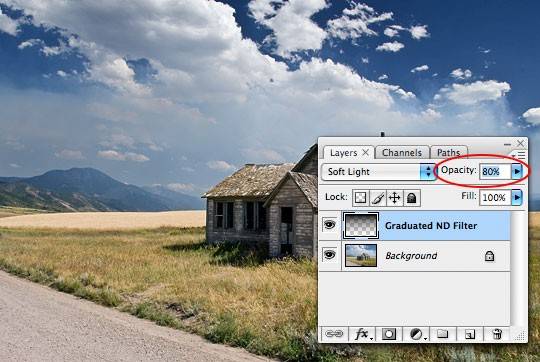Toggle lock position move icon
Image resolution: width=540 pixels, height=362 pixels.
click(395, 198)
